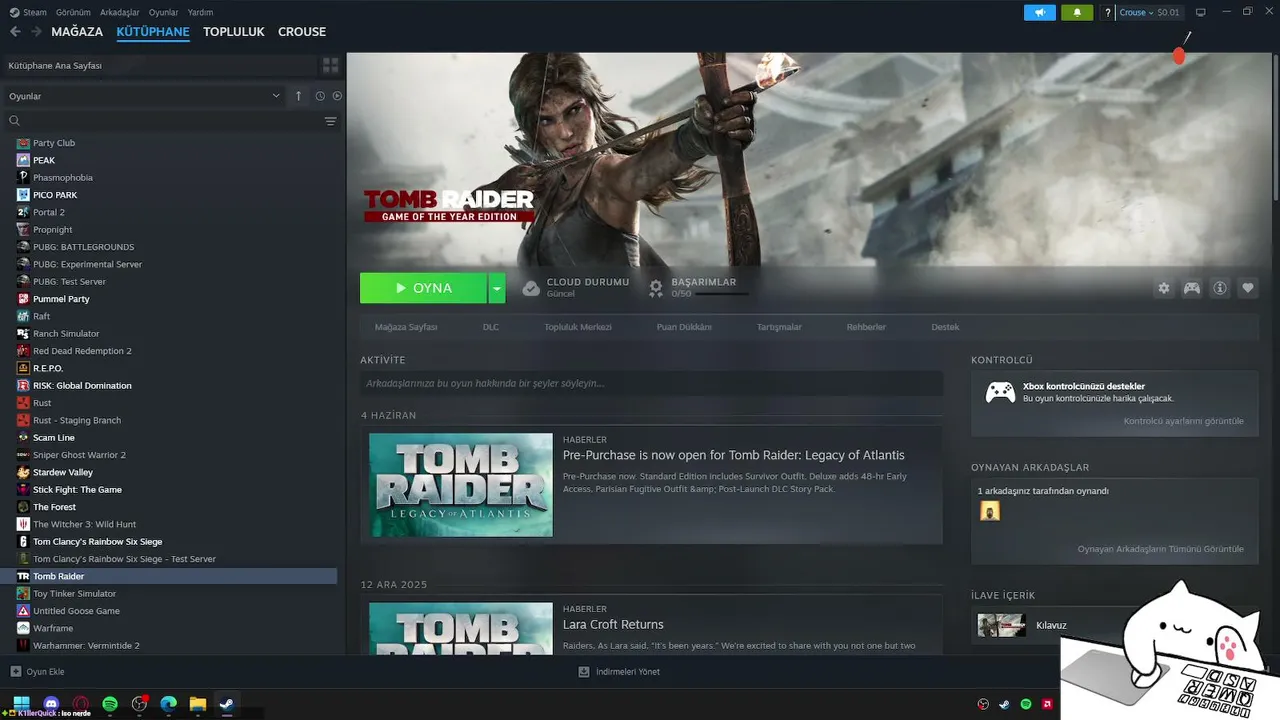Open the Windows Start menu
The width and height of the screenshot is (1280, 720).
click(21, 702)
